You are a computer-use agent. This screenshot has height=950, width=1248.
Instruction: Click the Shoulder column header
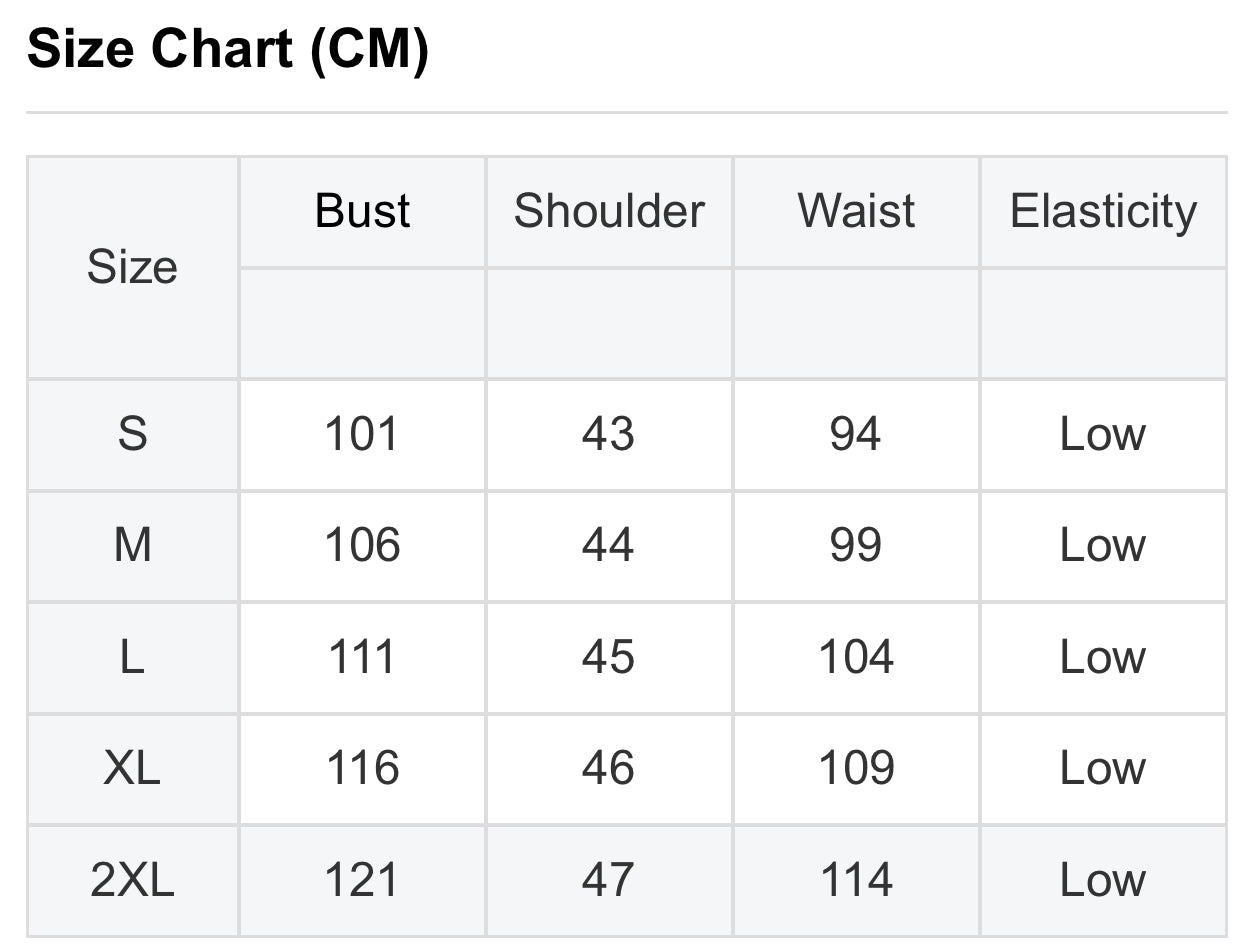point(609,212)
